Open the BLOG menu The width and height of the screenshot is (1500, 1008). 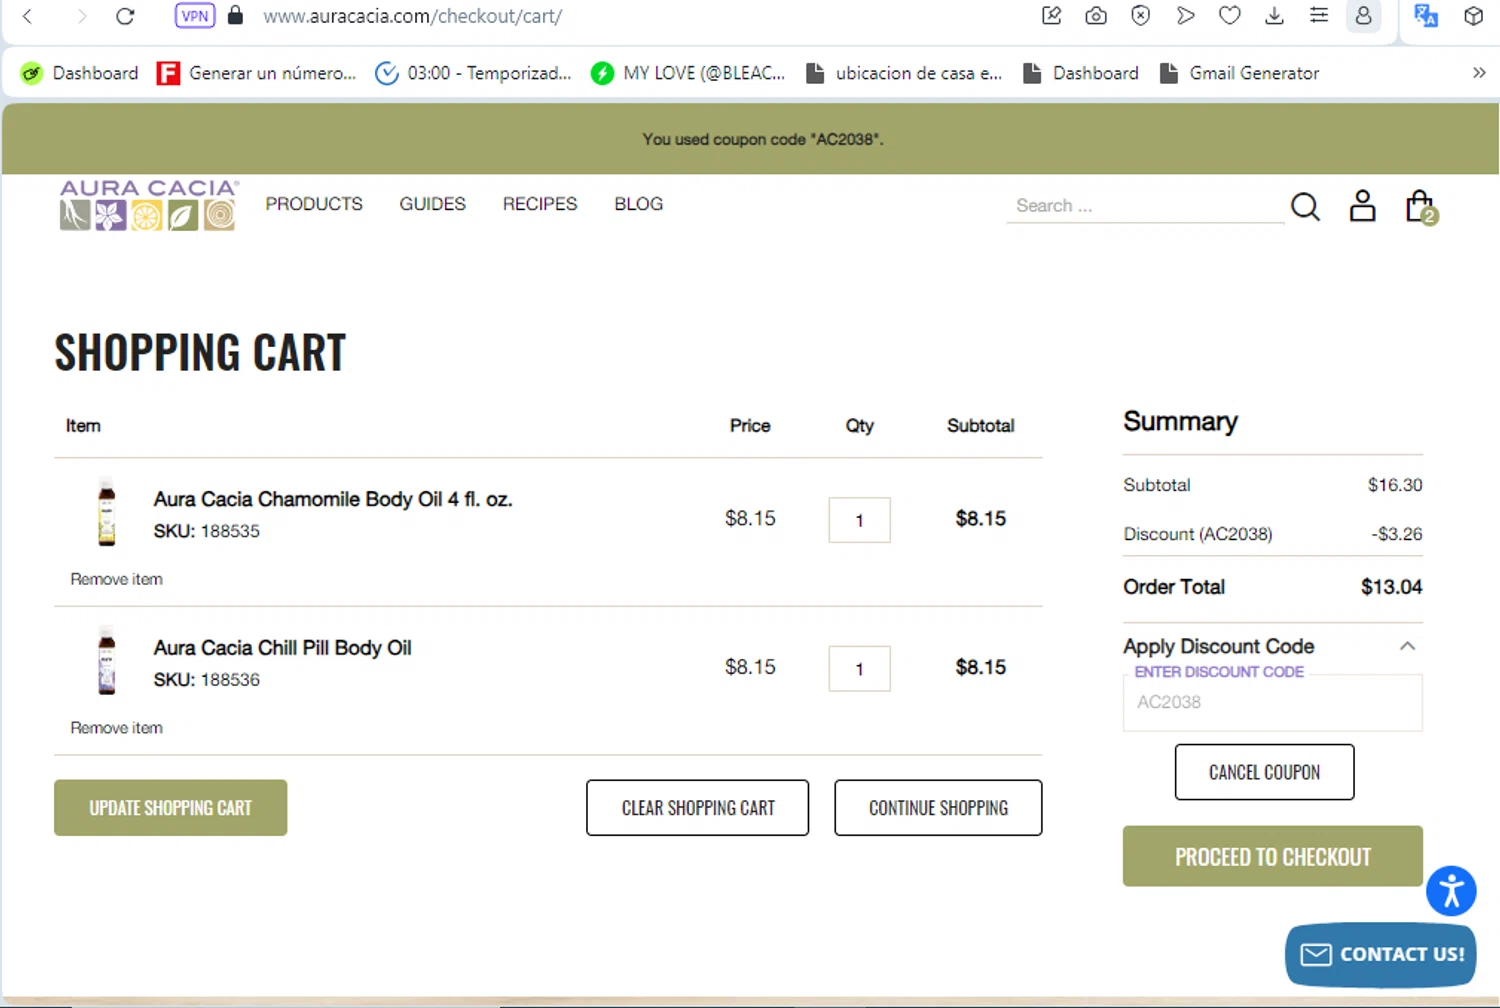point(638,204)
